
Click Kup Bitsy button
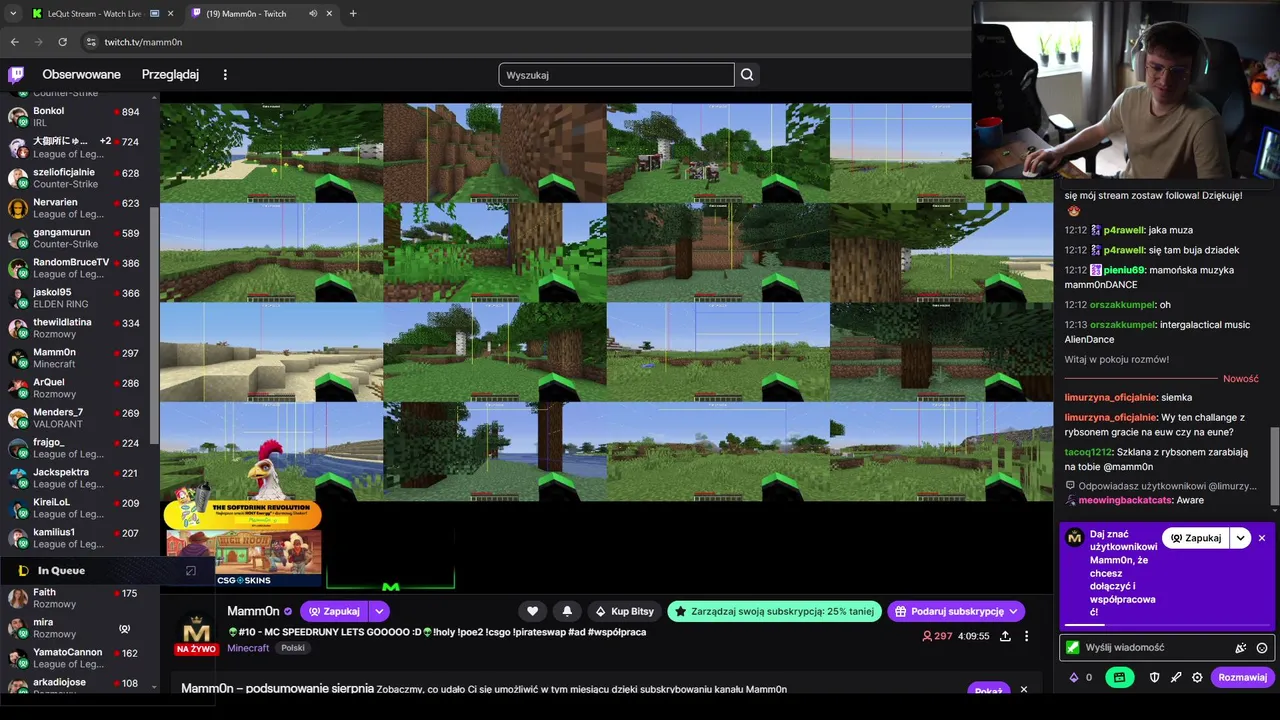[x=624, y=611]
